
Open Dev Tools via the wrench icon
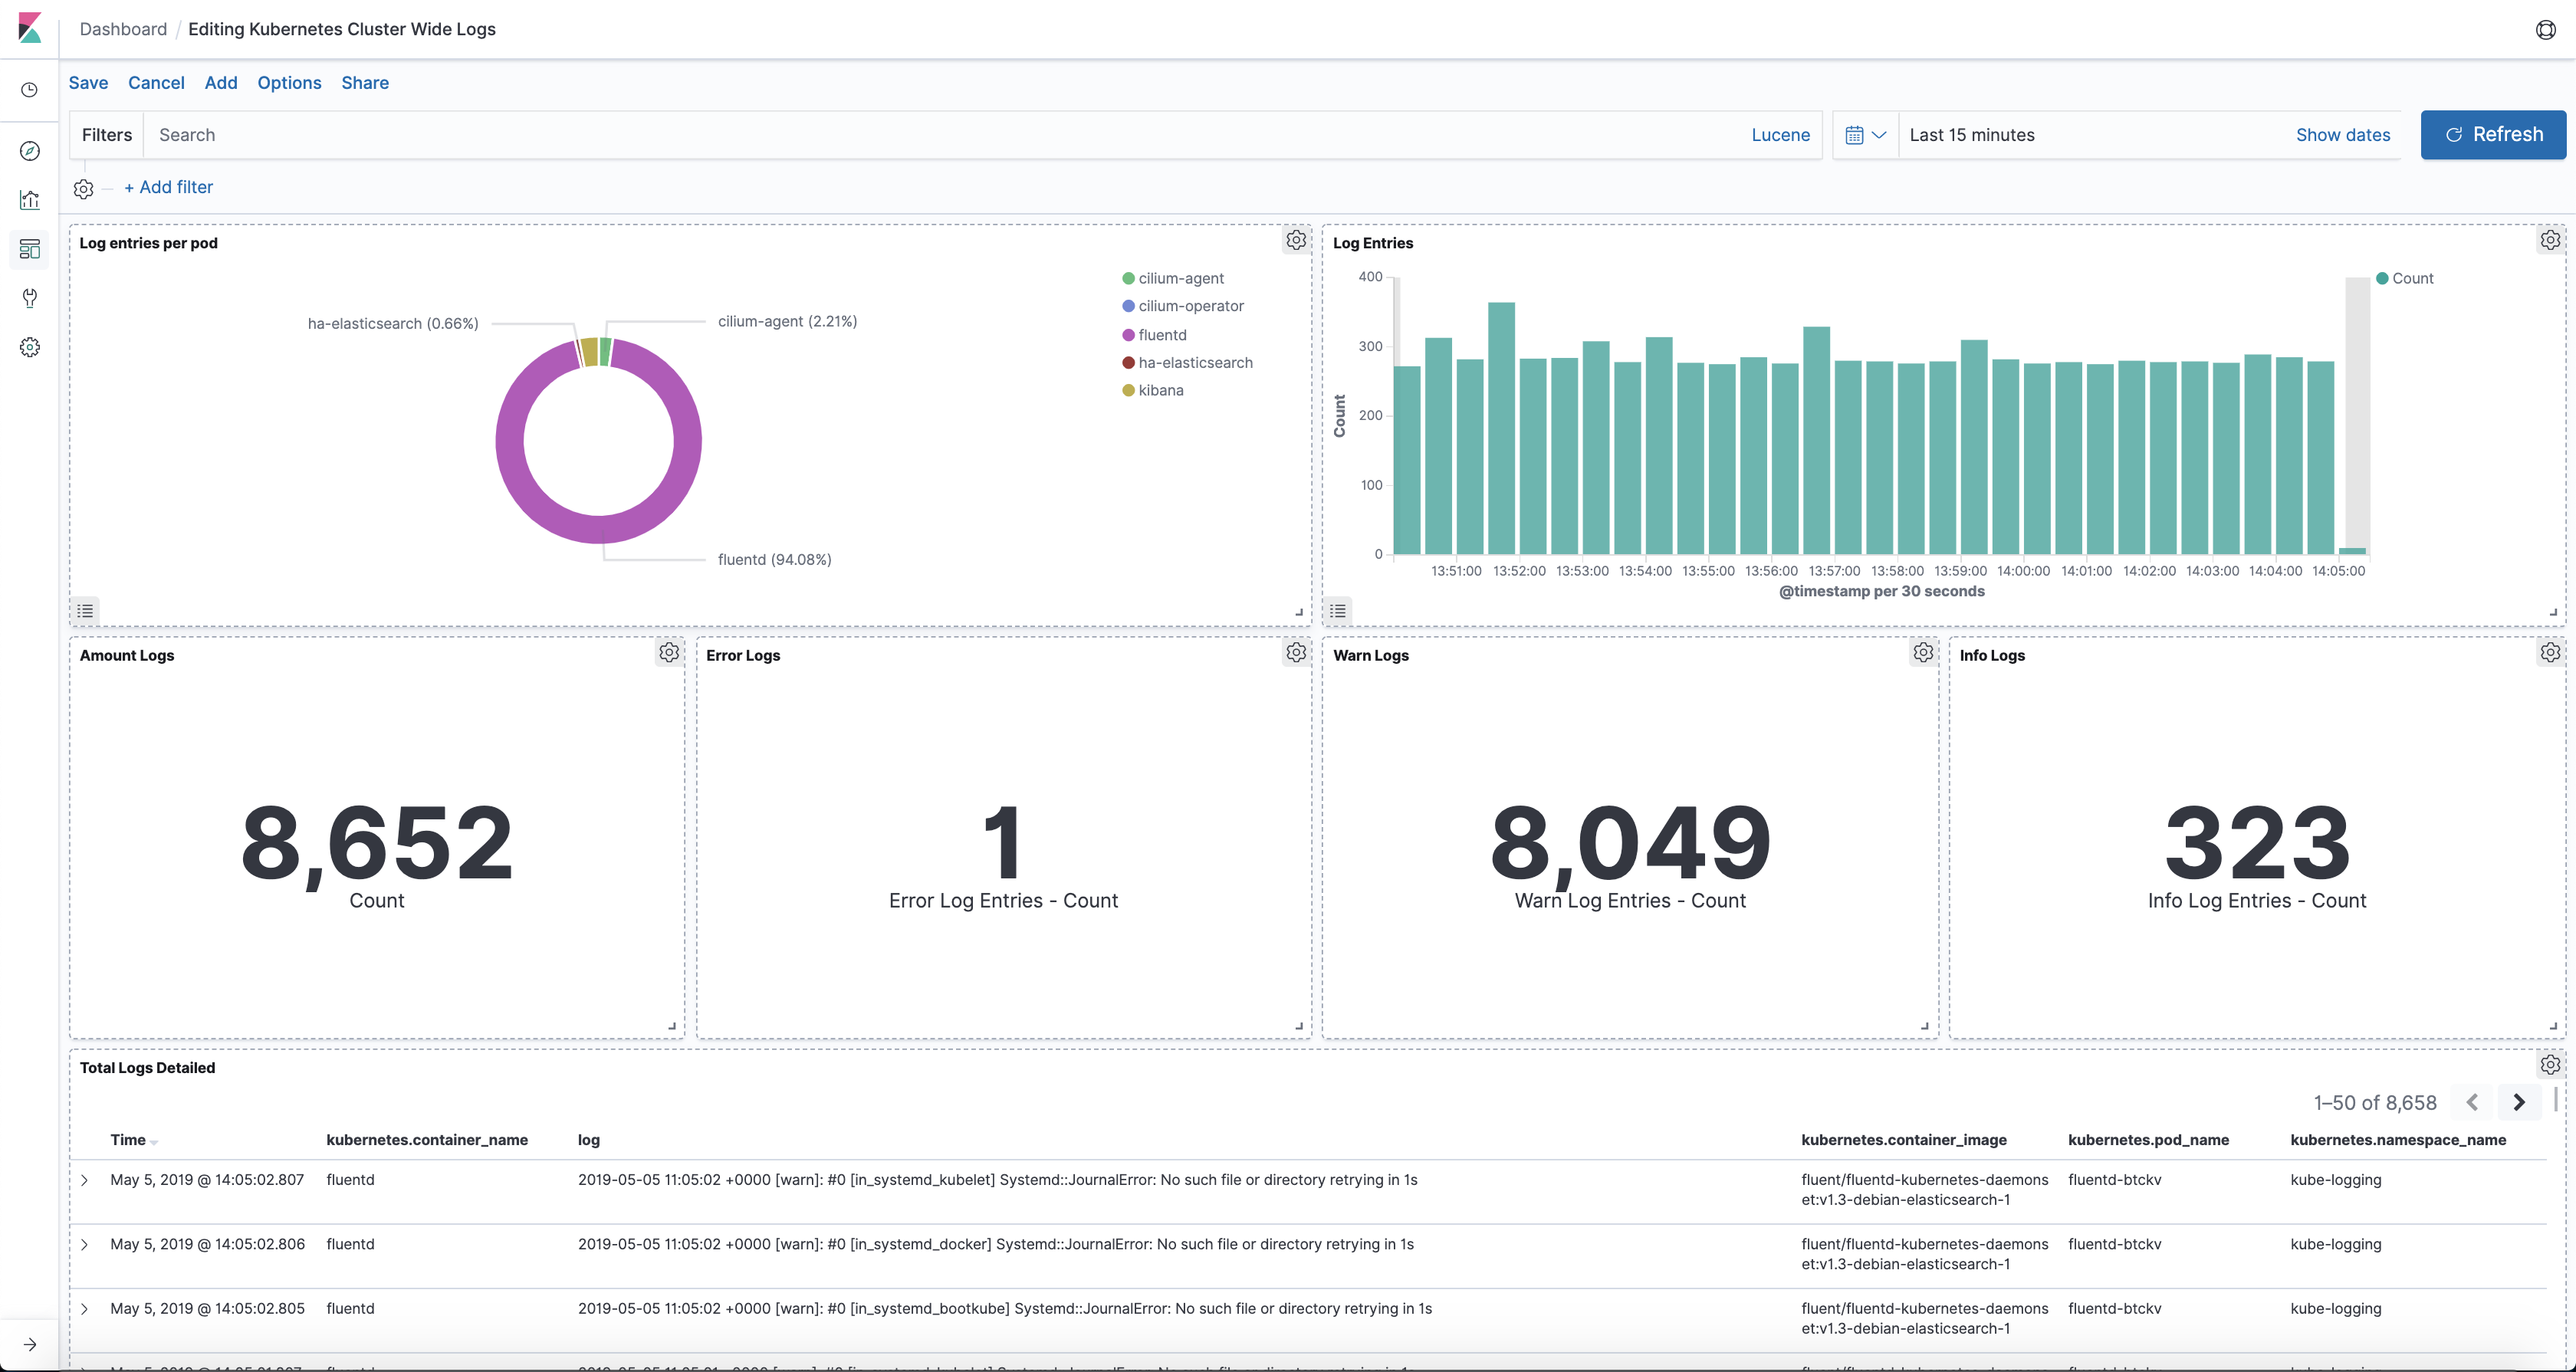(30, 298)
